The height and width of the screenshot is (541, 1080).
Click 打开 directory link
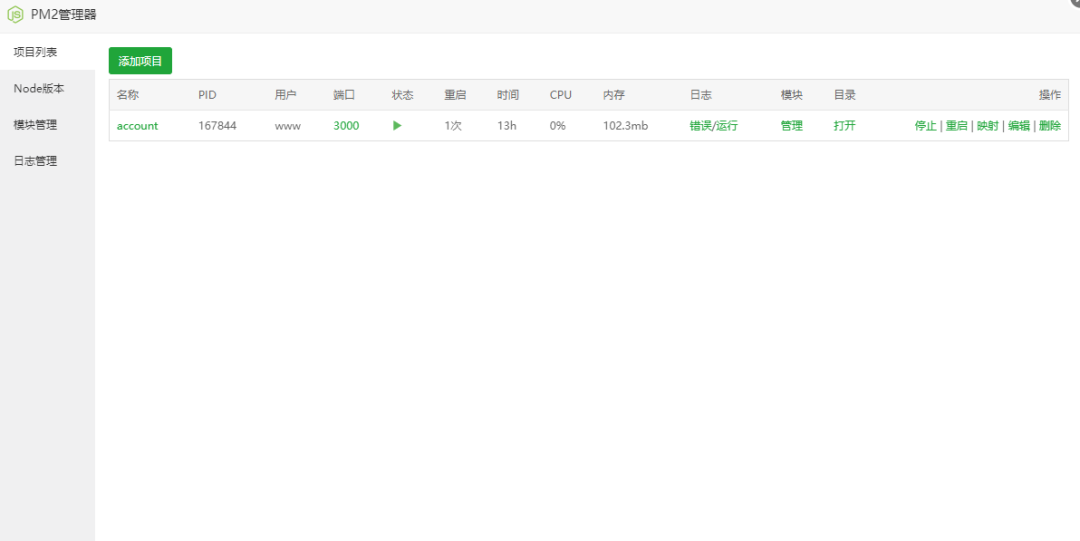click(844, 126)
